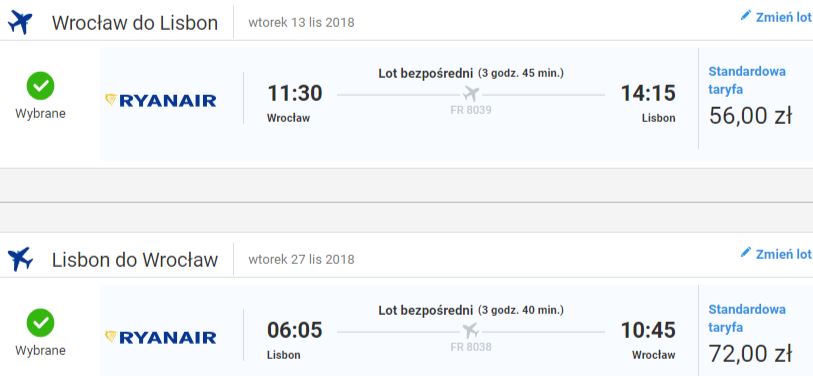Click Zmień lot for Wrocław do Lisbon
This screenshot has height=376, width=813.
(783, 17)
